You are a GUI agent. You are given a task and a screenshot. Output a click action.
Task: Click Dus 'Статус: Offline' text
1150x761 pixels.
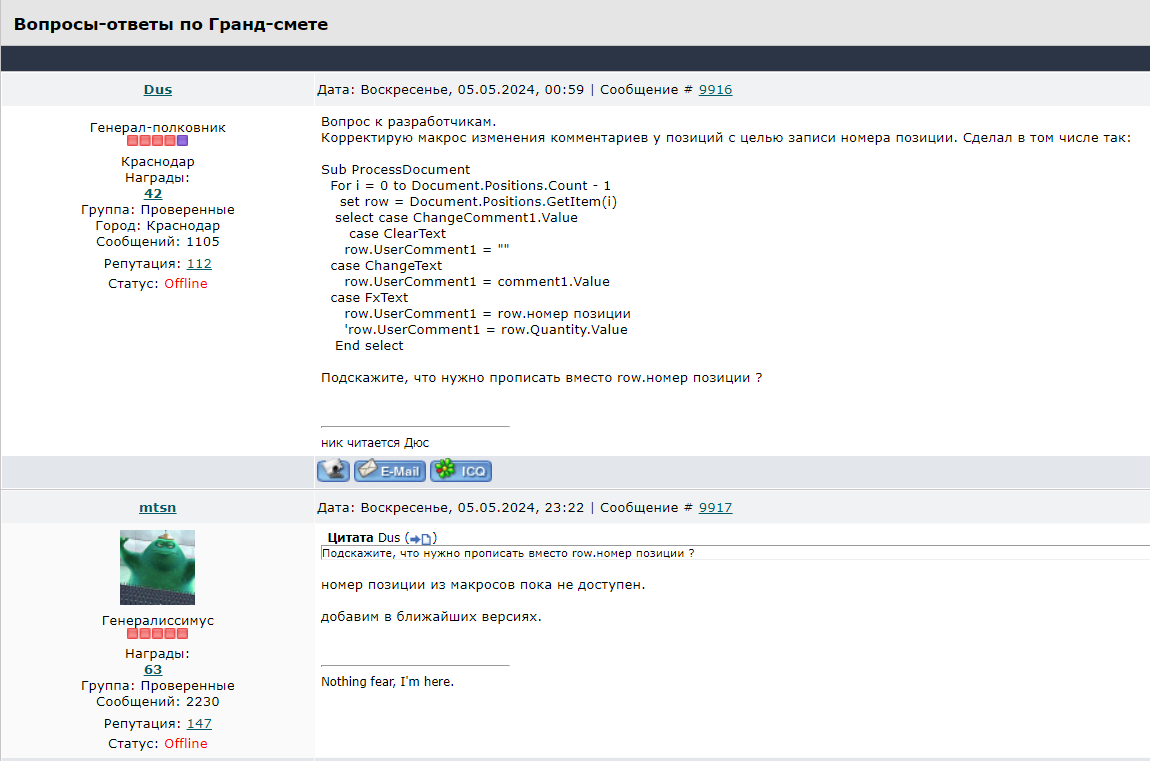158,284
